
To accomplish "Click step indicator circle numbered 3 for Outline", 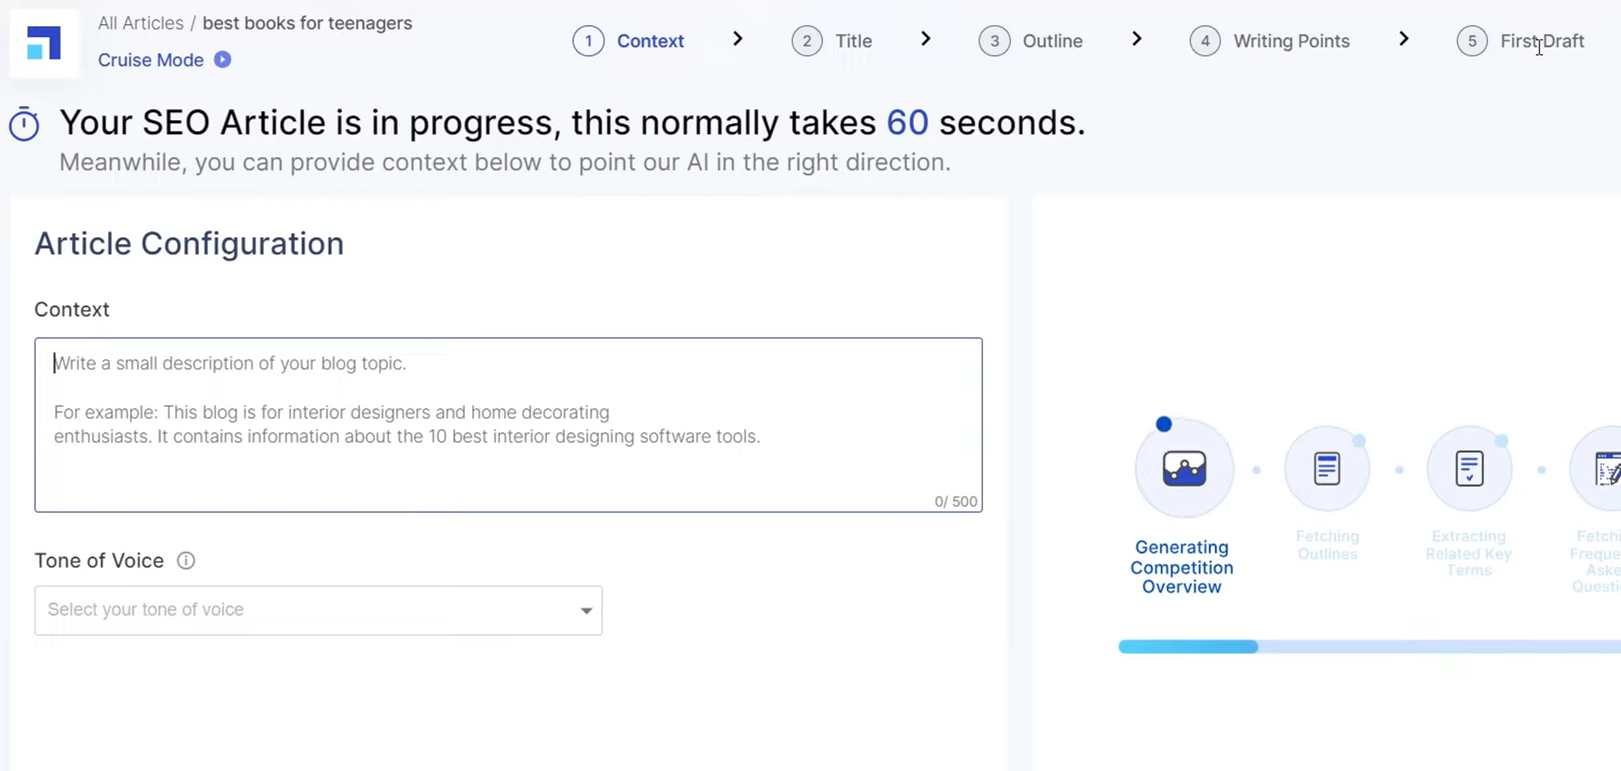I will (x=994, y=41).
